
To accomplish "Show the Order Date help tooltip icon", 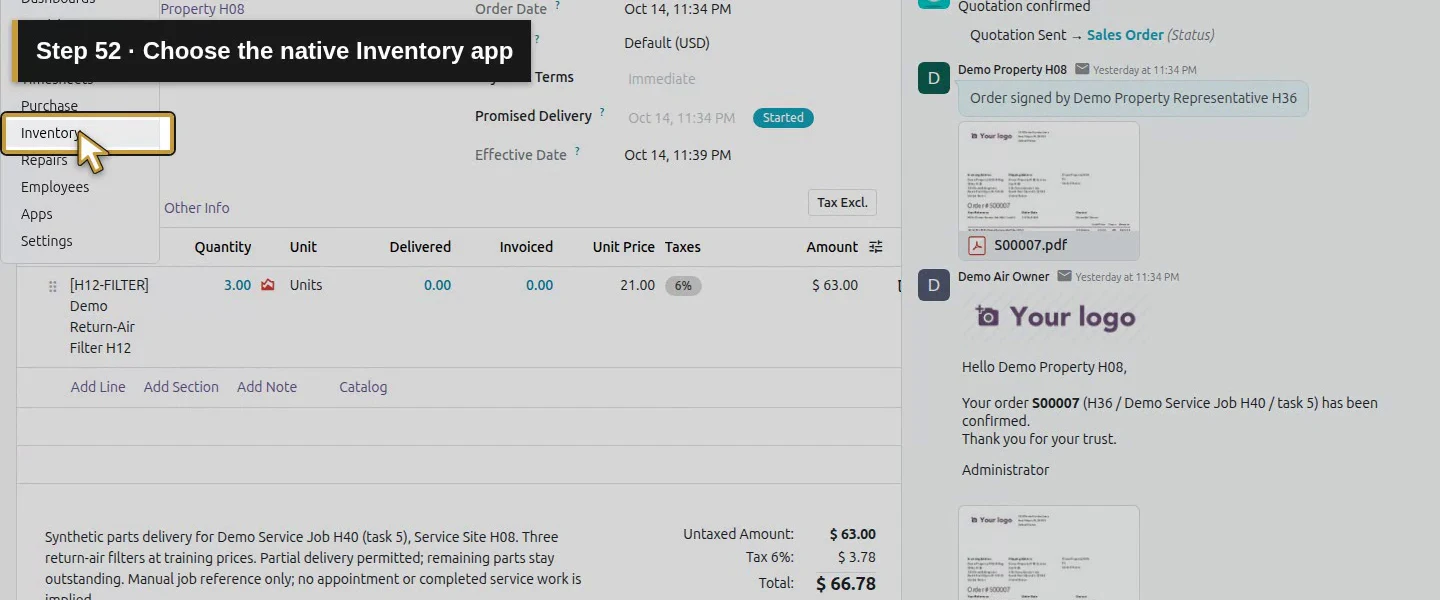I will [x=558, y=6].
